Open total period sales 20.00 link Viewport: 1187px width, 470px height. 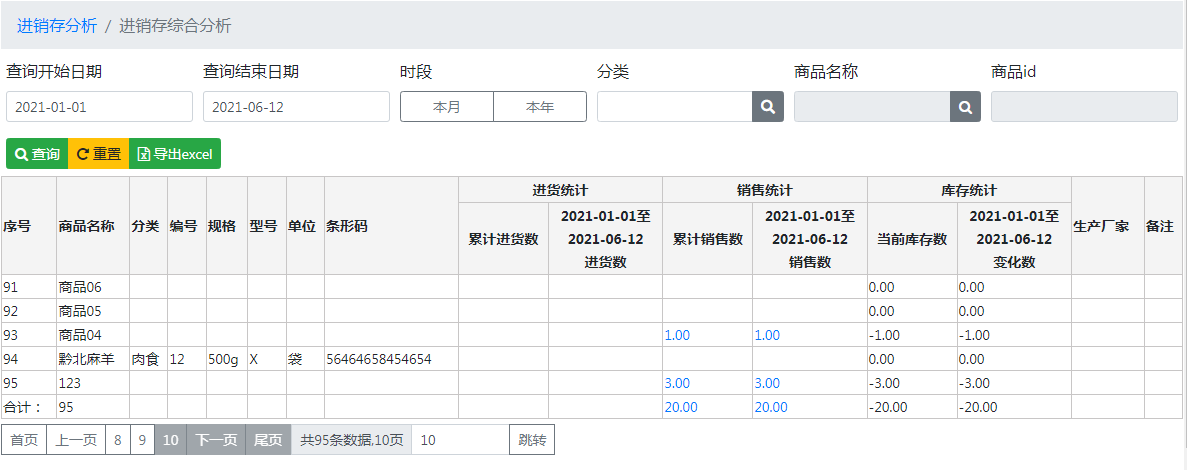click(x=771, y=407)
